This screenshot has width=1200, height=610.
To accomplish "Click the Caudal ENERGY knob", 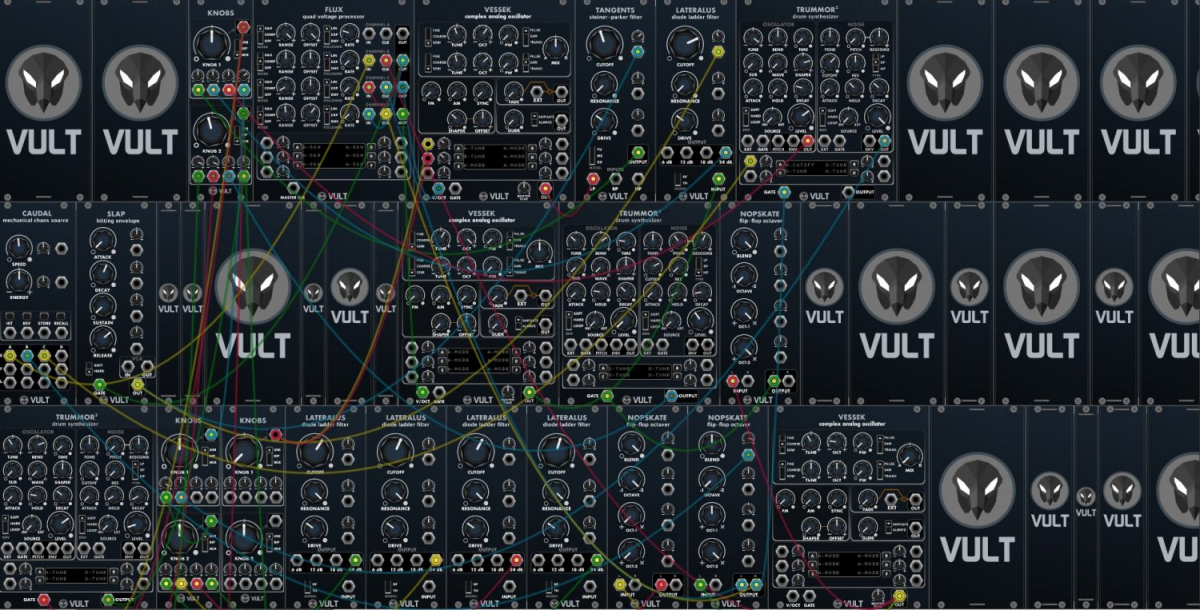I will tap(19, 280).
